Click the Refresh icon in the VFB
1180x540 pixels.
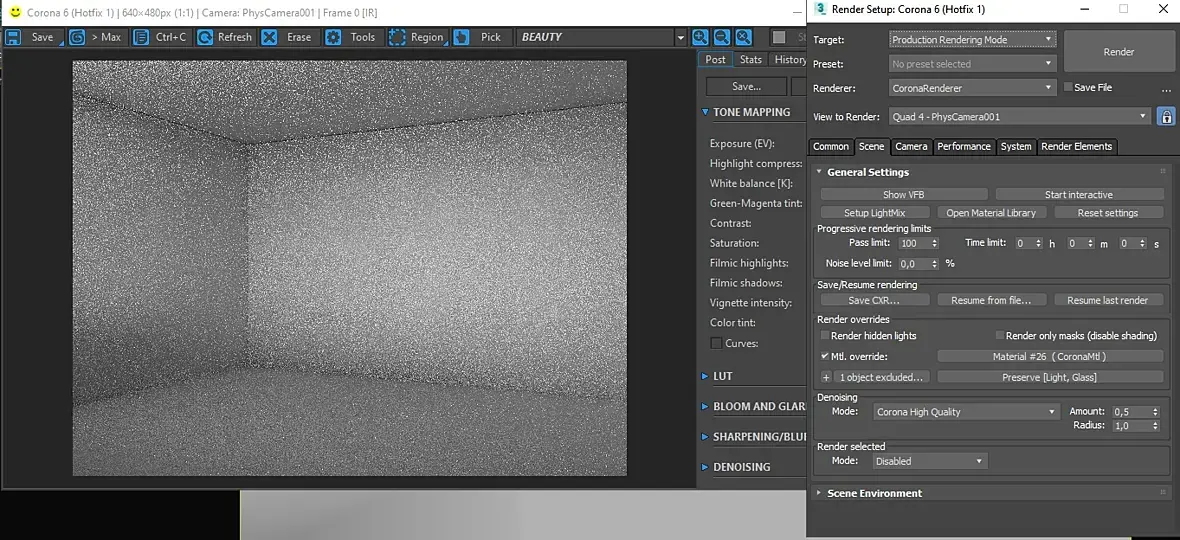tap(205, 37)
